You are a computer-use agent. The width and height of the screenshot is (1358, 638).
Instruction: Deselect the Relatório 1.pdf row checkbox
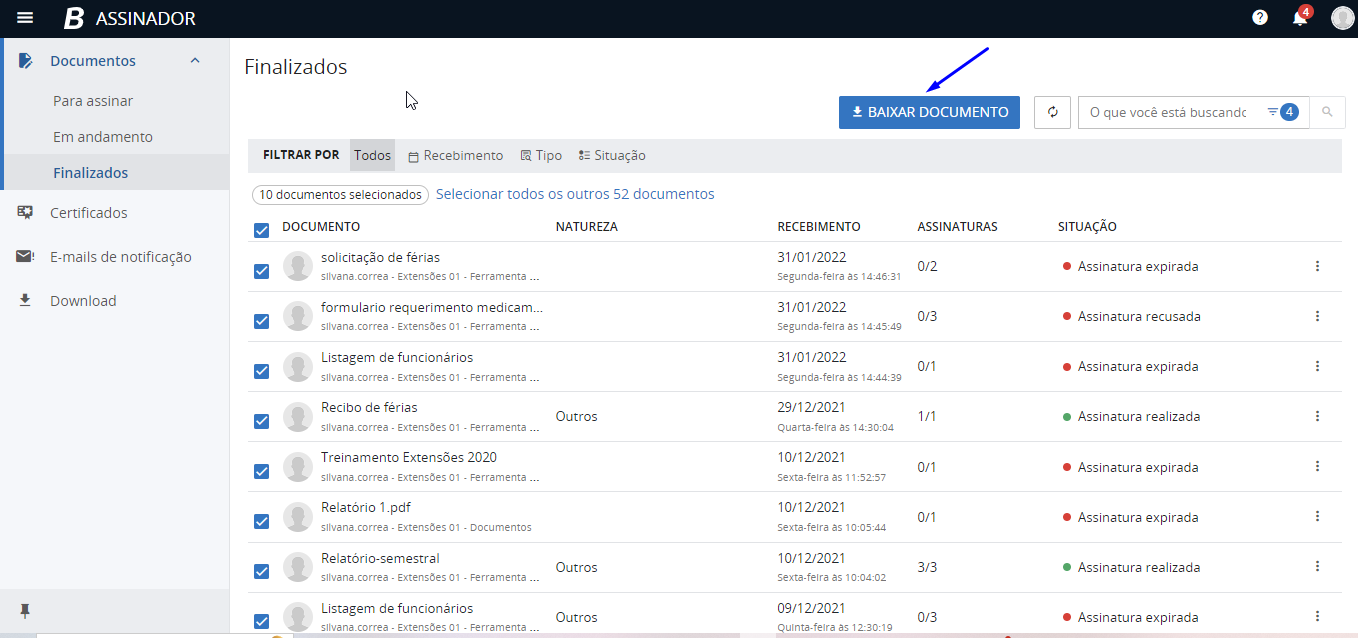click(262, 521)
